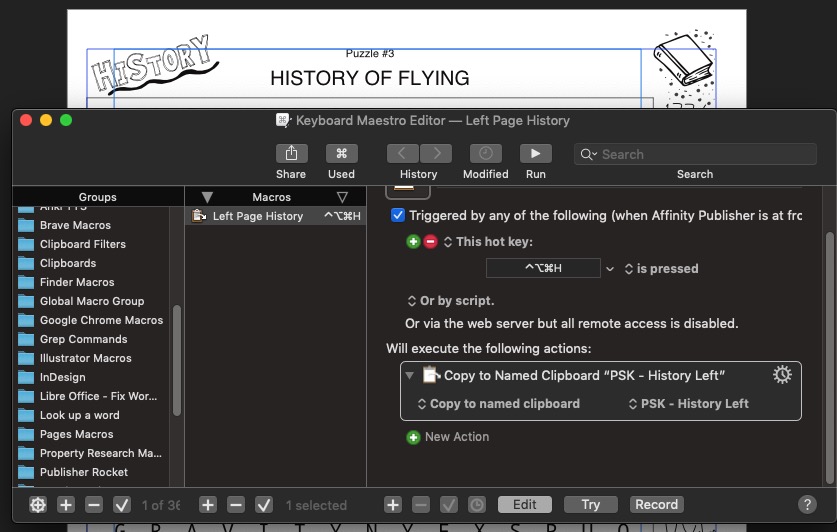Toggle the enable group checkmark under Groups list

pyautogui.click(x=122, y=505)
